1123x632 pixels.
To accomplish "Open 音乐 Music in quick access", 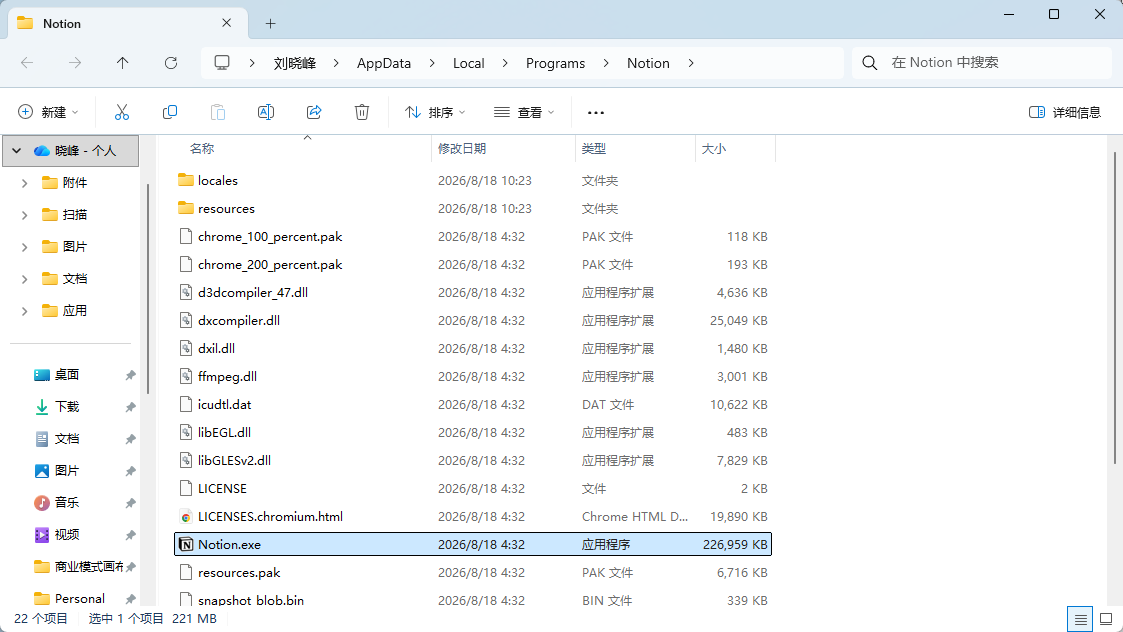I will pos(67,503).
